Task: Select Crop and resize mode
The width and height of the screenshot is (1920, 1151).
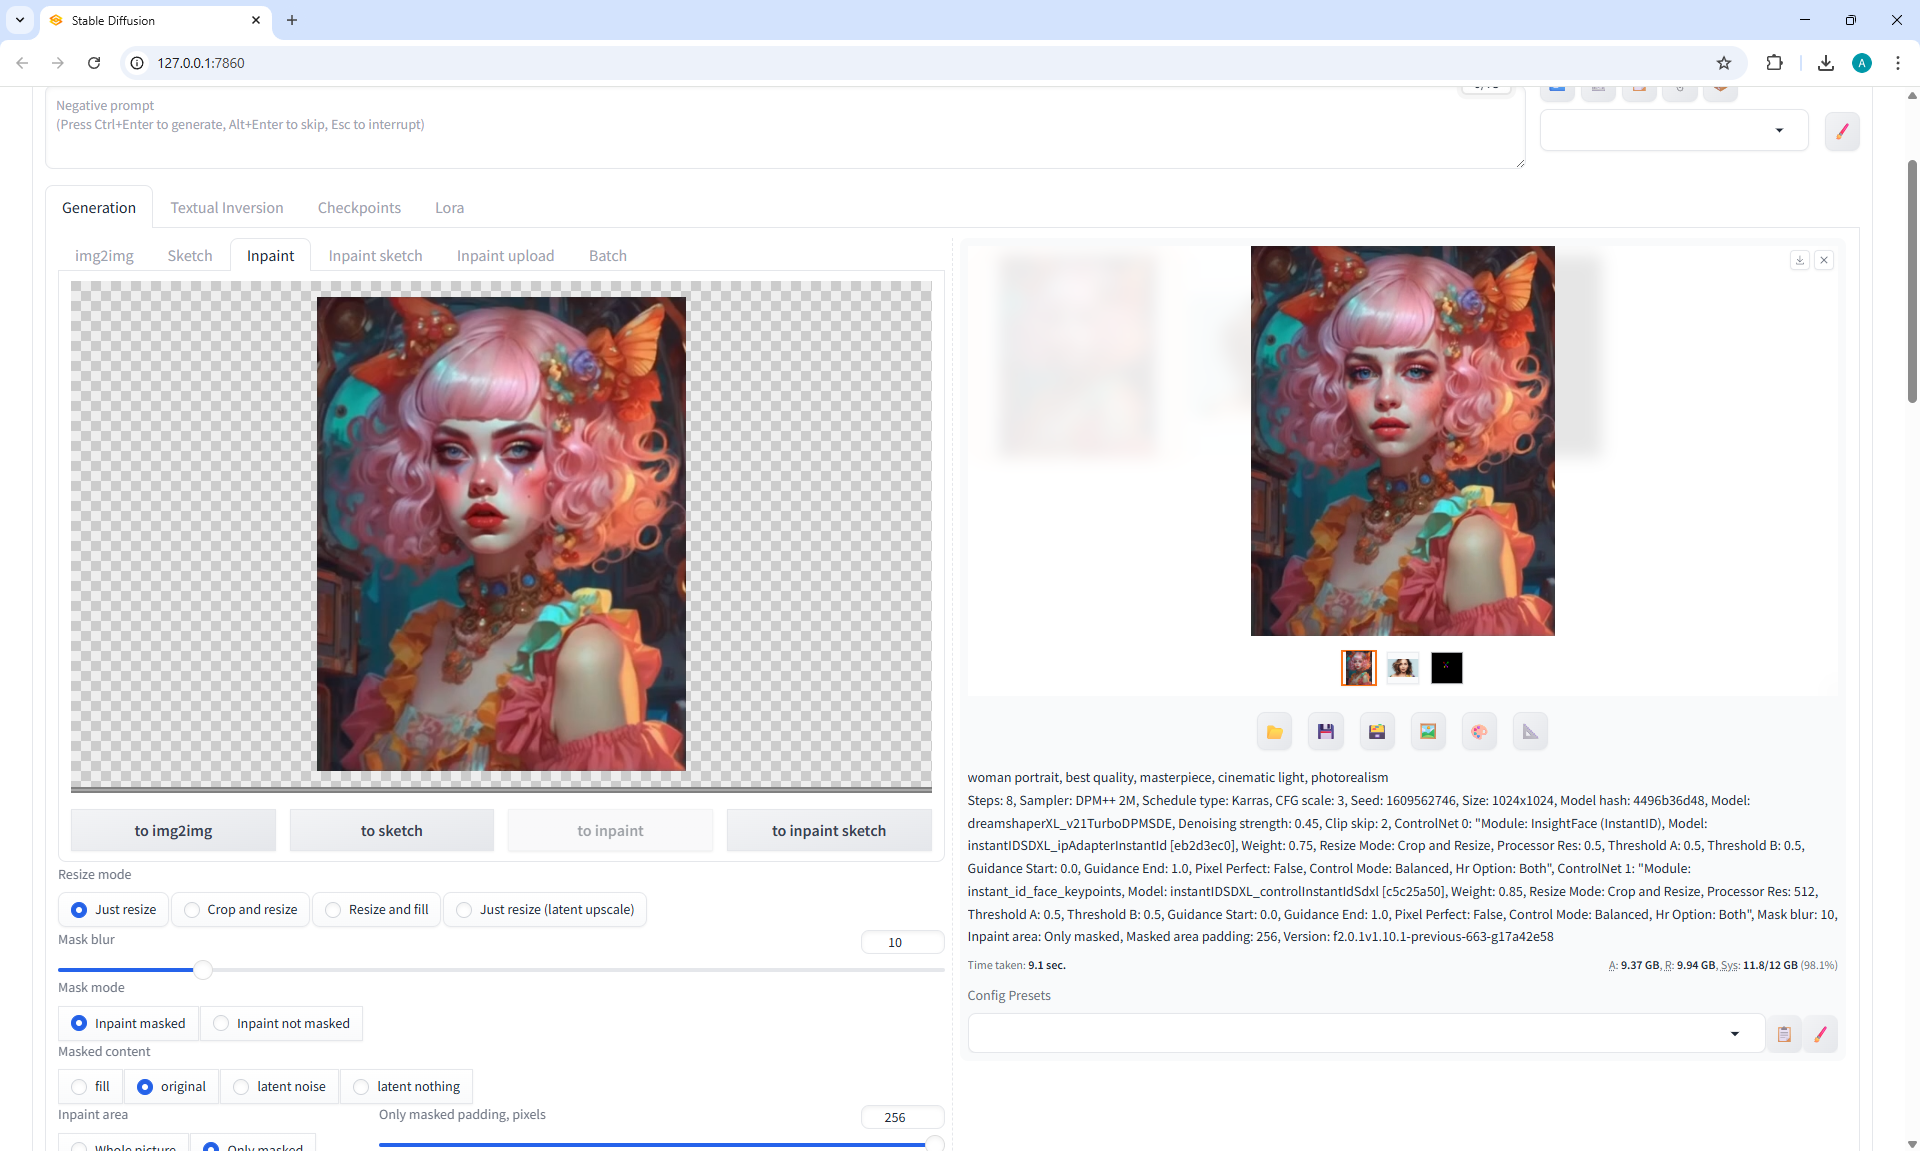Action: tap(241, 909)
